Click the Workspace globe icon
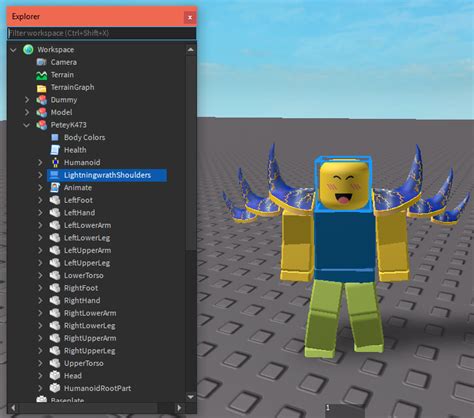This screenshot has height=418, width=474. [x=28, y=50]
